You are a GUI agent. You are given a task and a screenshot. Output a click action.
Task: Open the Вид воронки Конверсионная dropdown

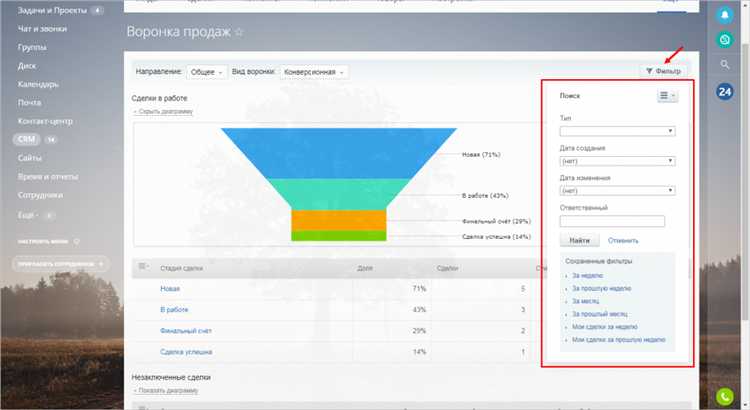[x=314, y=72]
